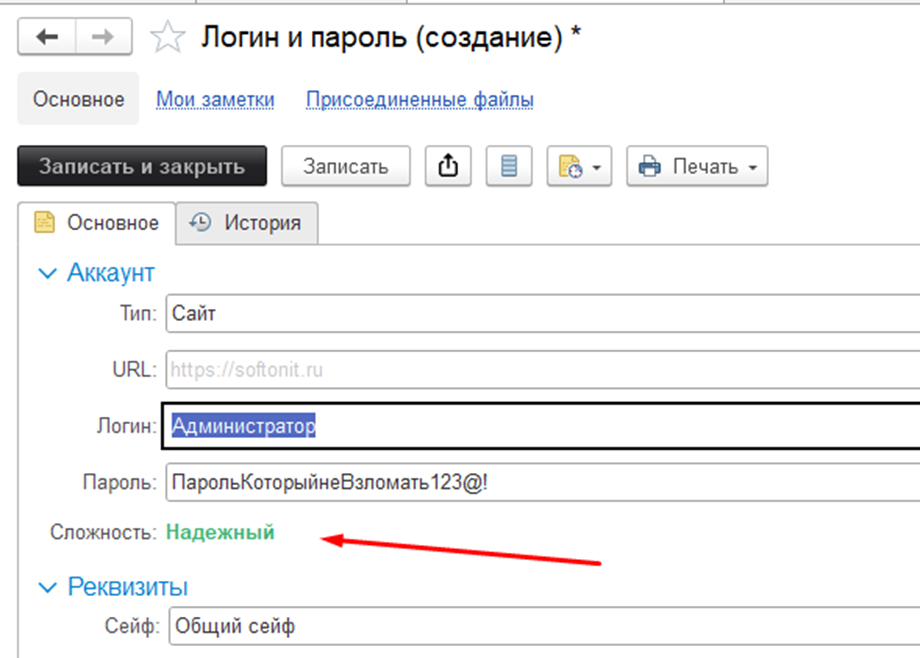Viewport: 920px width, 658px height.
Task: Click the star to add to favorites
Action: (x=168, y=36)
